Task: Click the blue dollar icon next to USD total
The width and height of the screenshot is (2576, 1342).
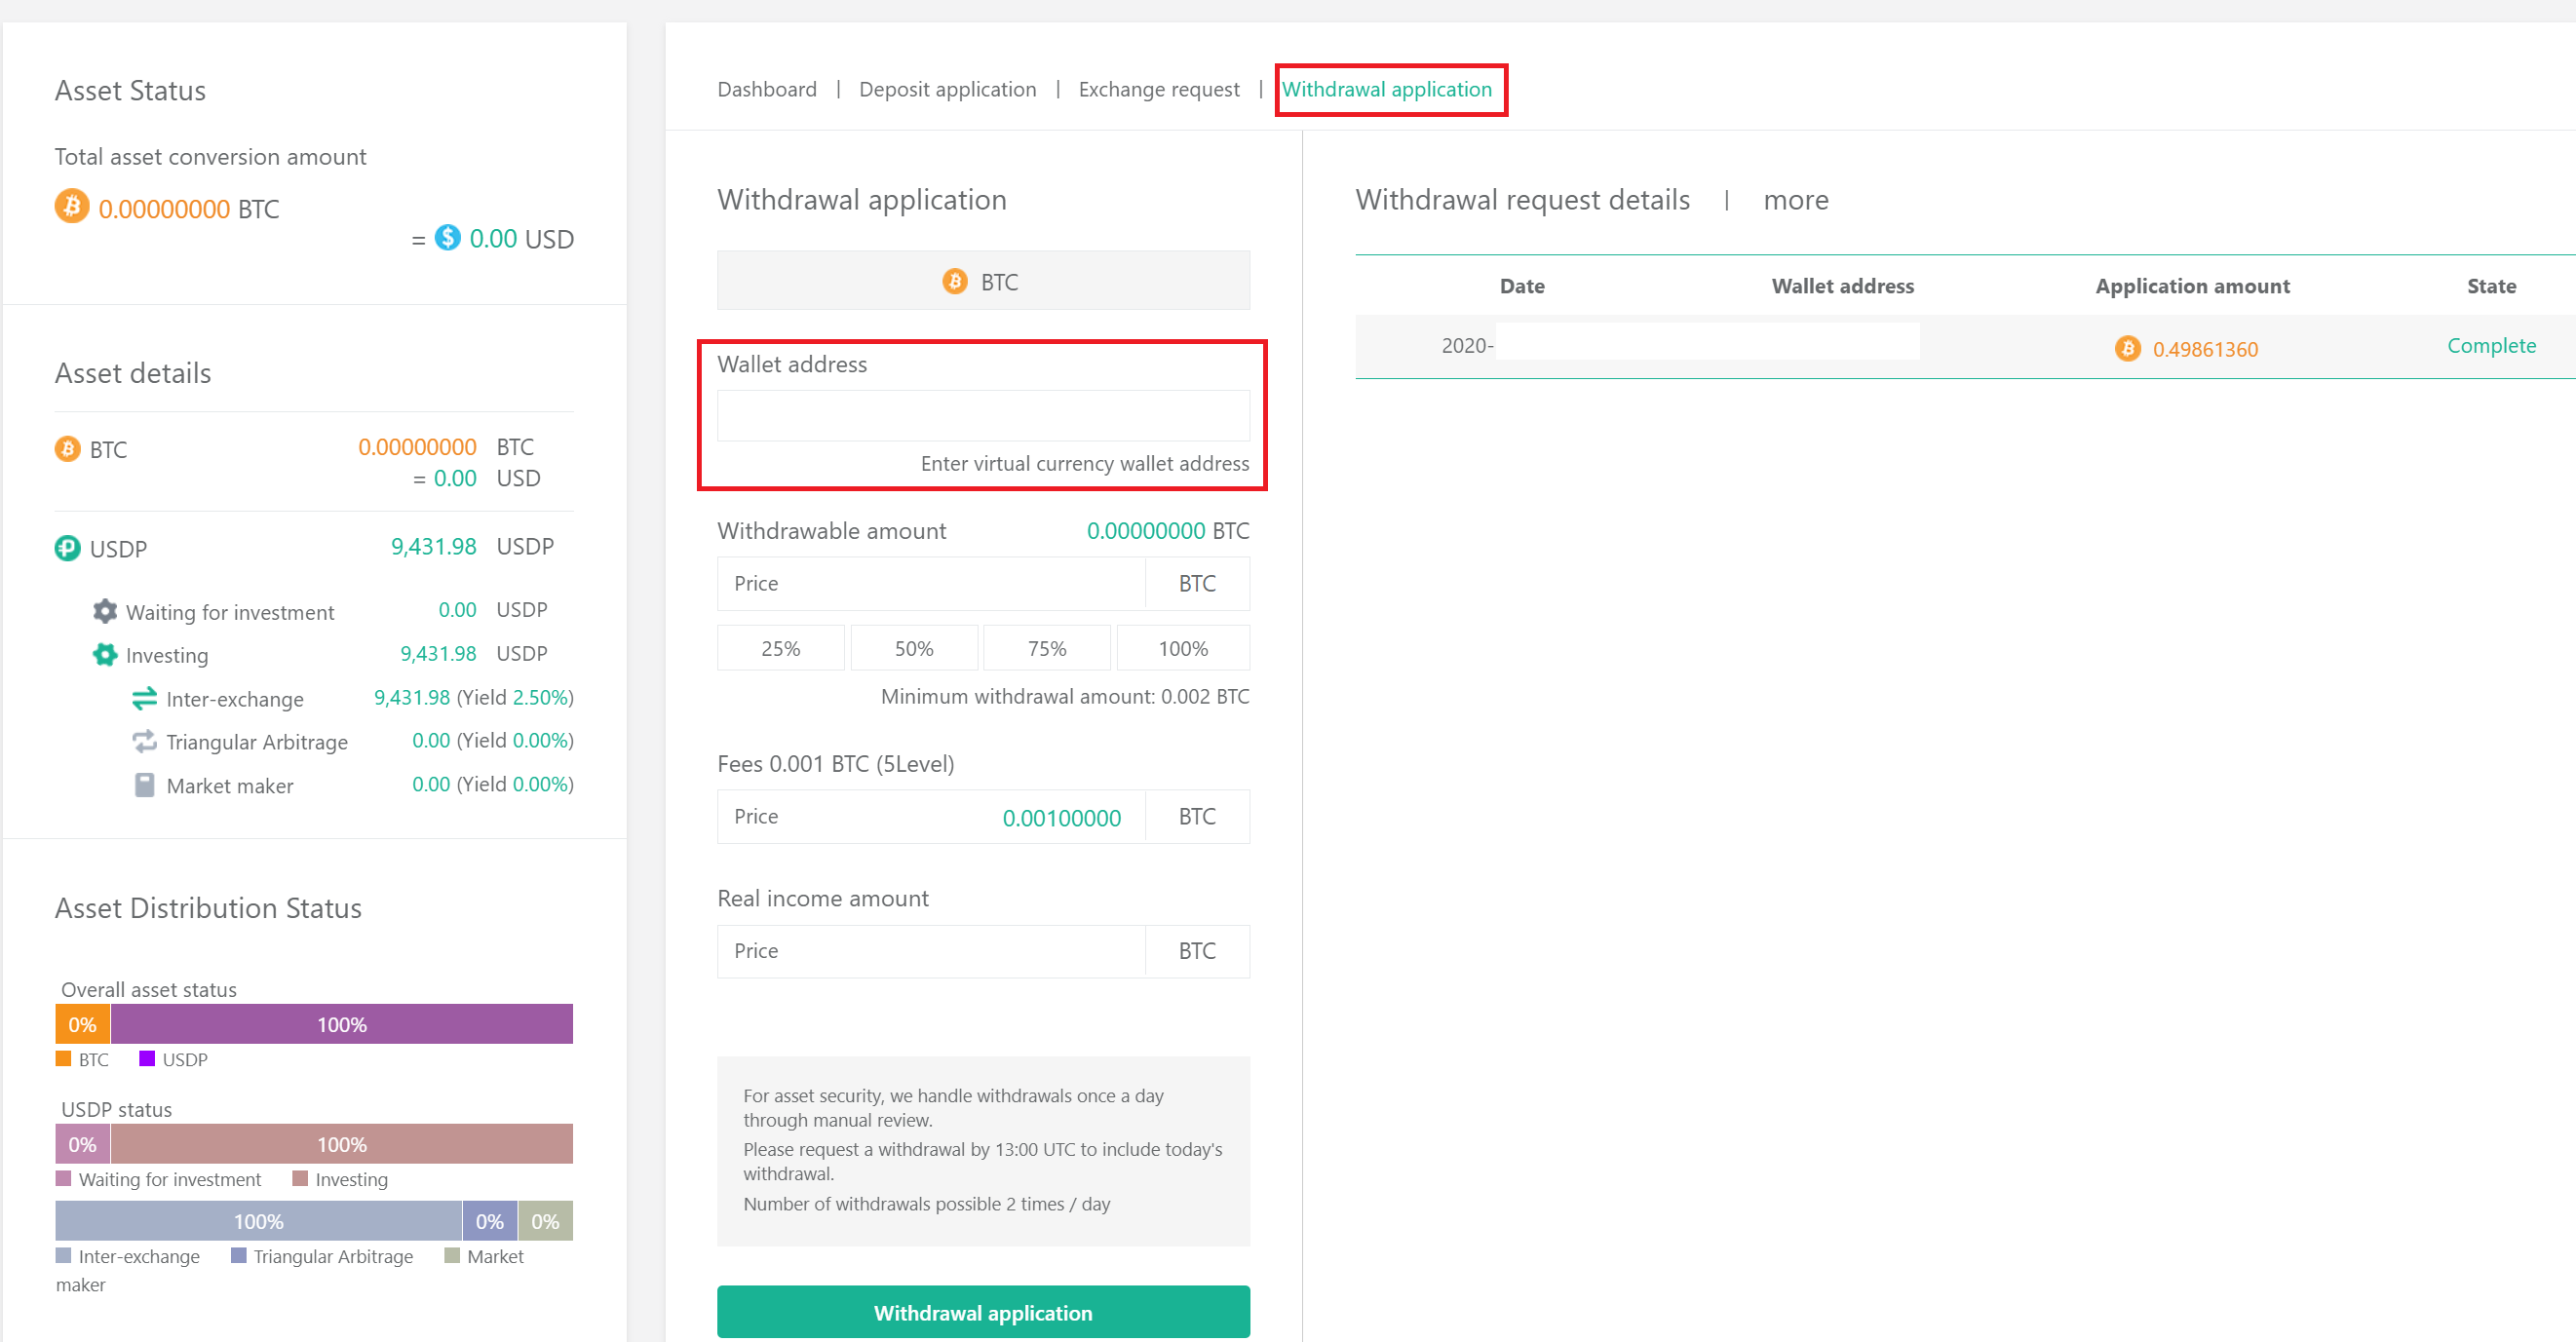Action: (x=447, y=237)
